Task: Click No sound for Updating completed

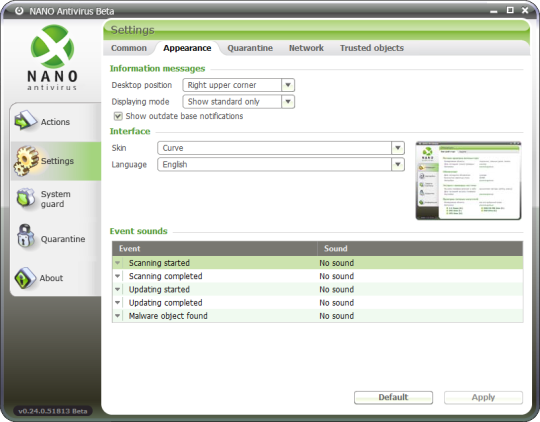Action: click(x=336, y=302)
